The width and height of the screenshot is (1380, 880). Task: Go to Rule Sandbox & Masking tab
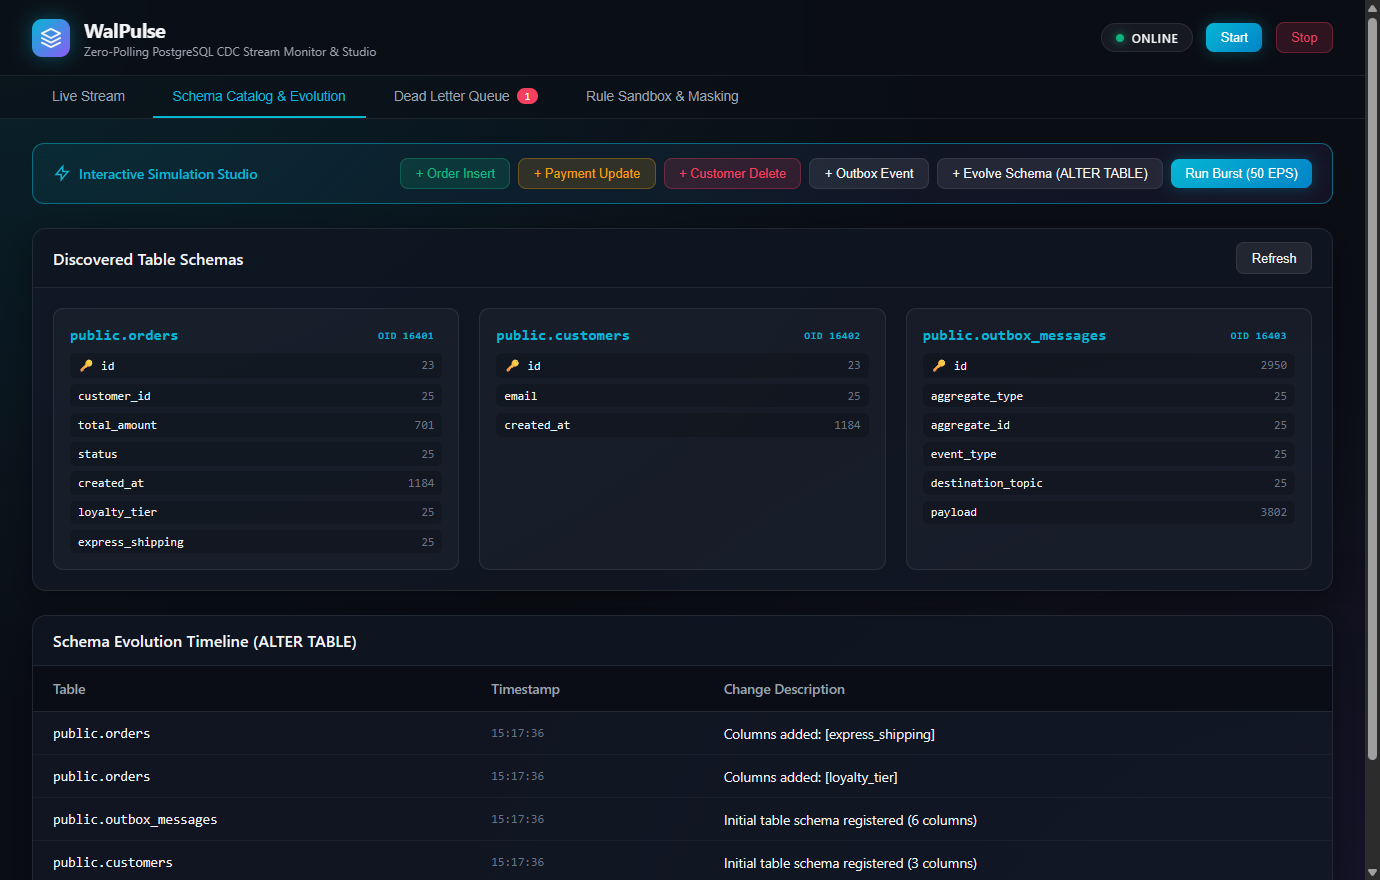pyautogui.click(x=662, y=96)
